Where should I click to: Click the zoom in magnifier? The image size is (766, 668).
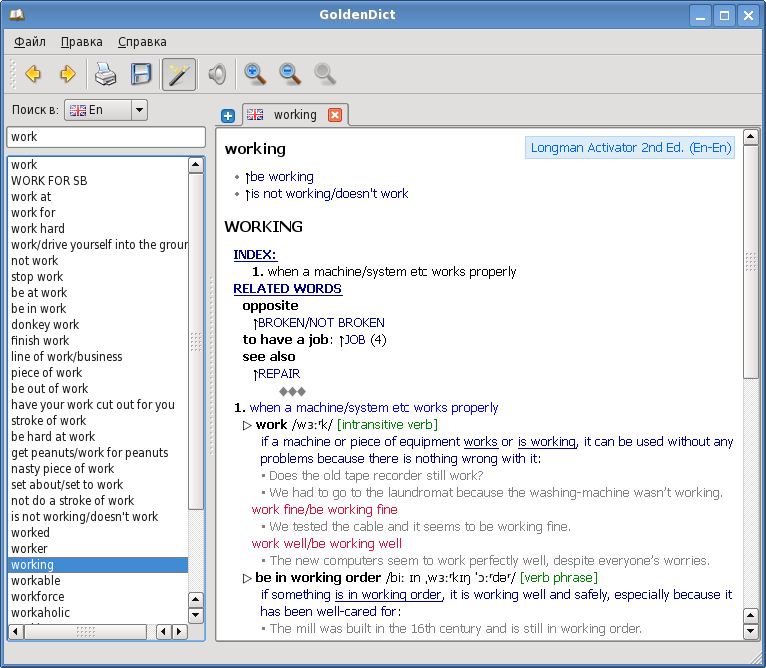[x=256, y=74]
